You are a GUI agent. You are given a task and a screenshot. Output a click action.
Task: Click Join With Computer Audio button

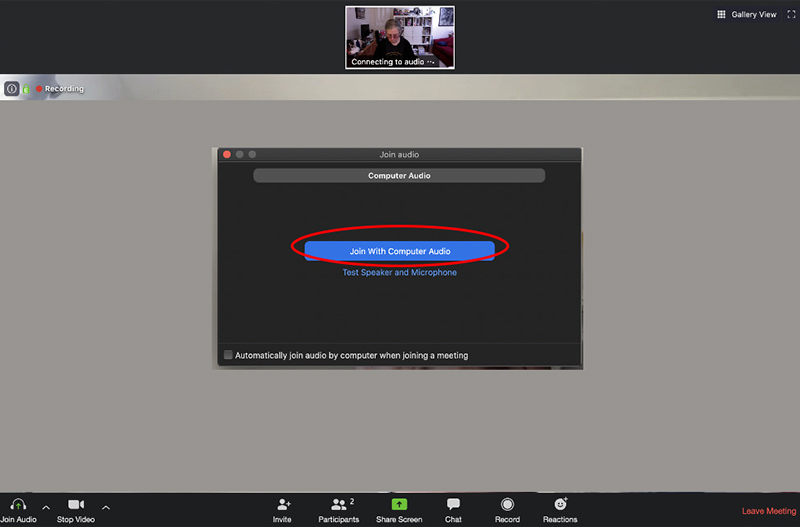click(399, 251)
